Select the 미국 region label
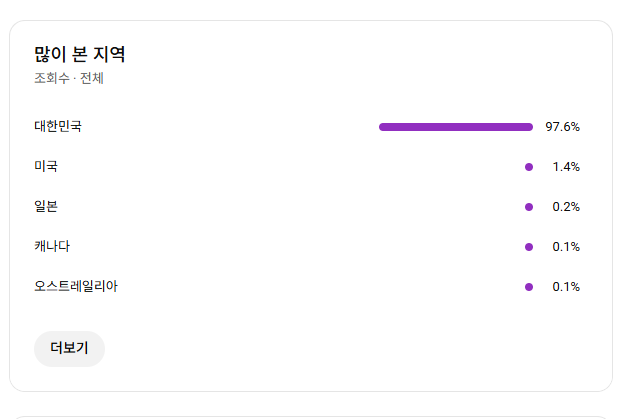Screen dimensions: 626x419 pyautogui.click(x=46, y=167)
